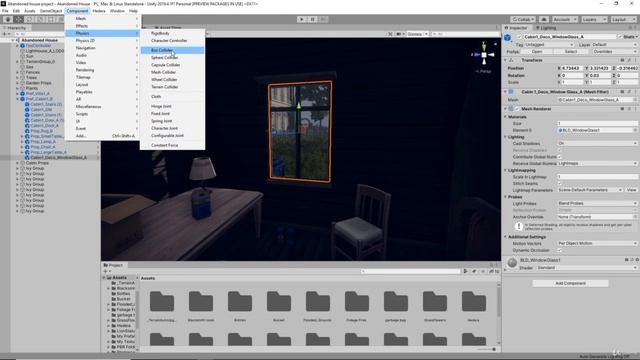Click the GameObject cube icon in Inspector
This screenshot has width=640, height=360.
(x=508, y=38)
